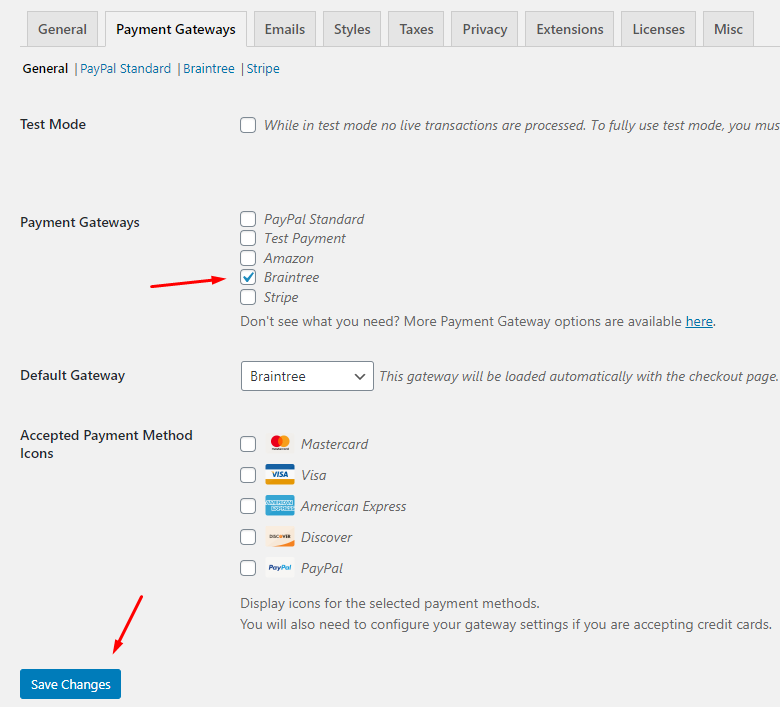The image size is (780, 707).
Task: Open the 'here' gateway options link
Action: (699, 322)
